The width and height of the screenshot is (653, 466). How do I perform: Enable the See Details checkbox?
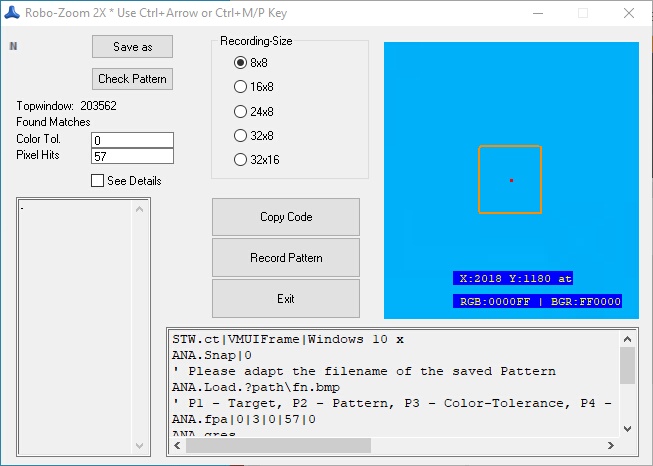coord(98,181)
